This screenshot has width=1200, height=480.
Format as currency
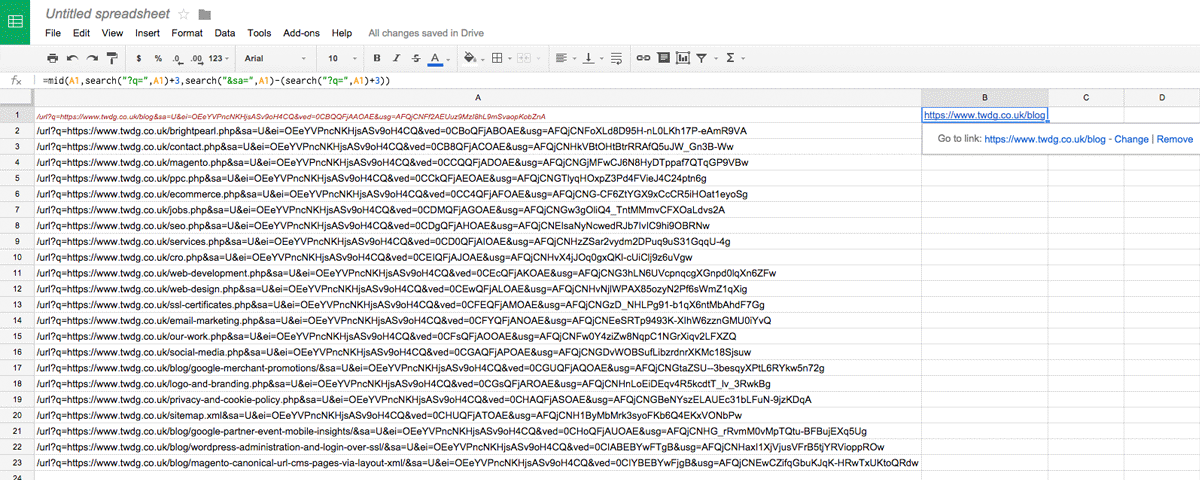point(138,58)
